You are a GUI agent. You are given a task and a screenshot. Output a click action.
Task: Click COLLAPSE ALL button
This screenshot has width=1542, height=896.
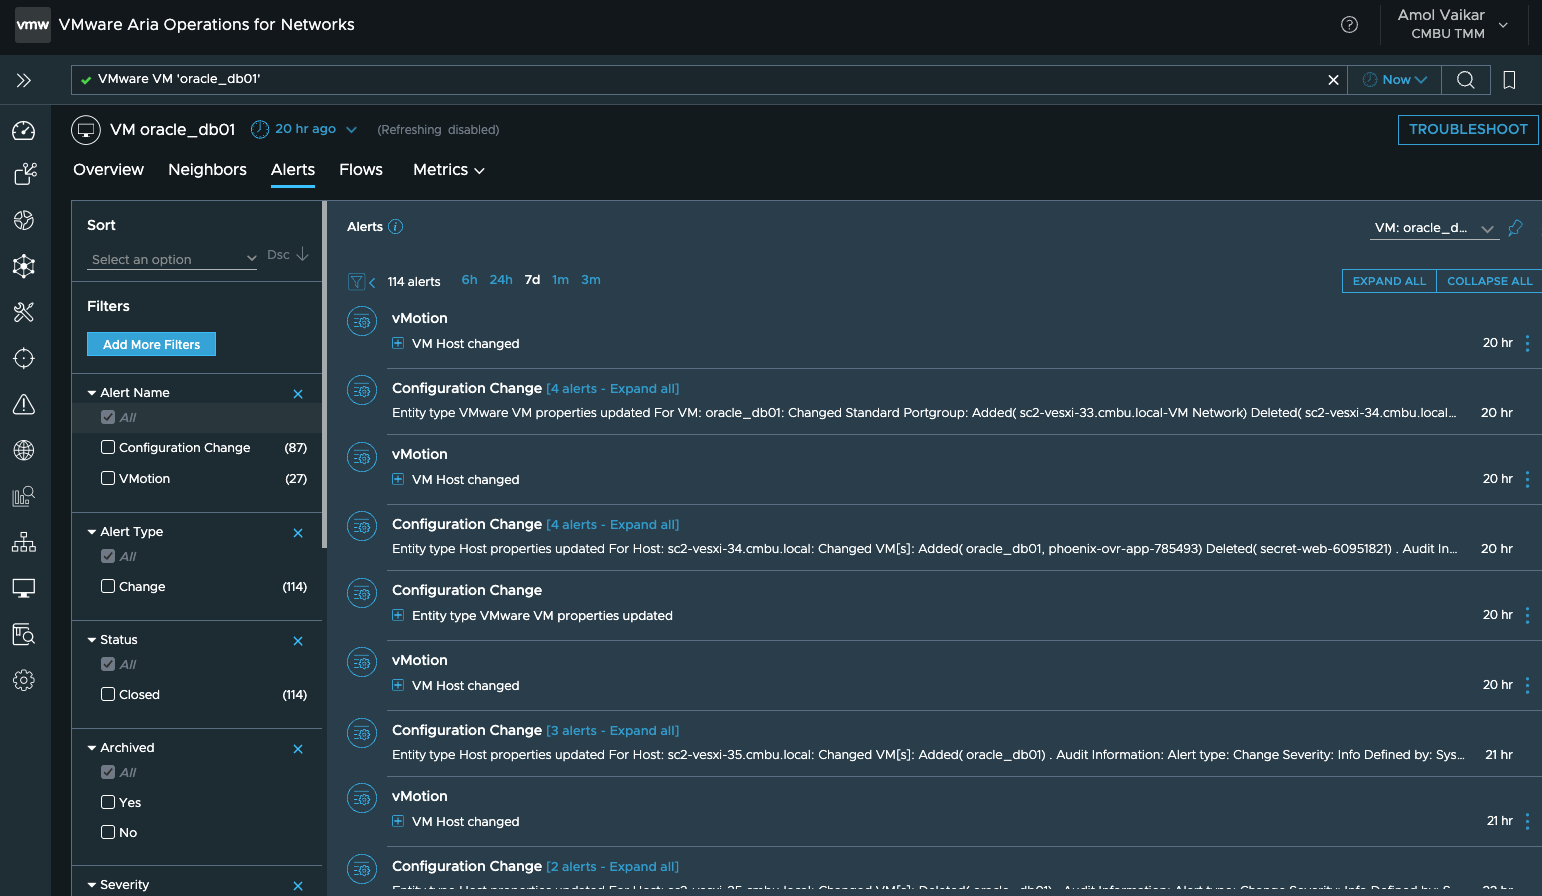click(1489, 281)
